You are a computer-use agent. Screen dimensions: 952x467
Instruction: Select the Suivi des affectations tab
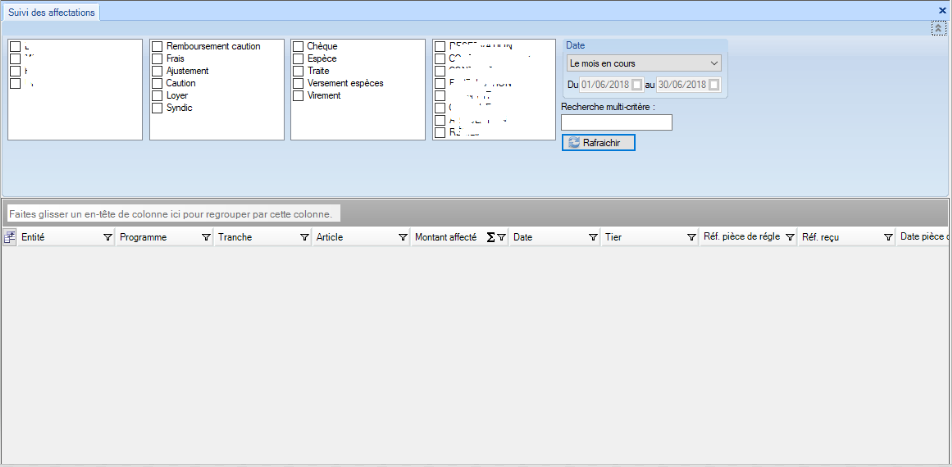(x=54, y=12)
